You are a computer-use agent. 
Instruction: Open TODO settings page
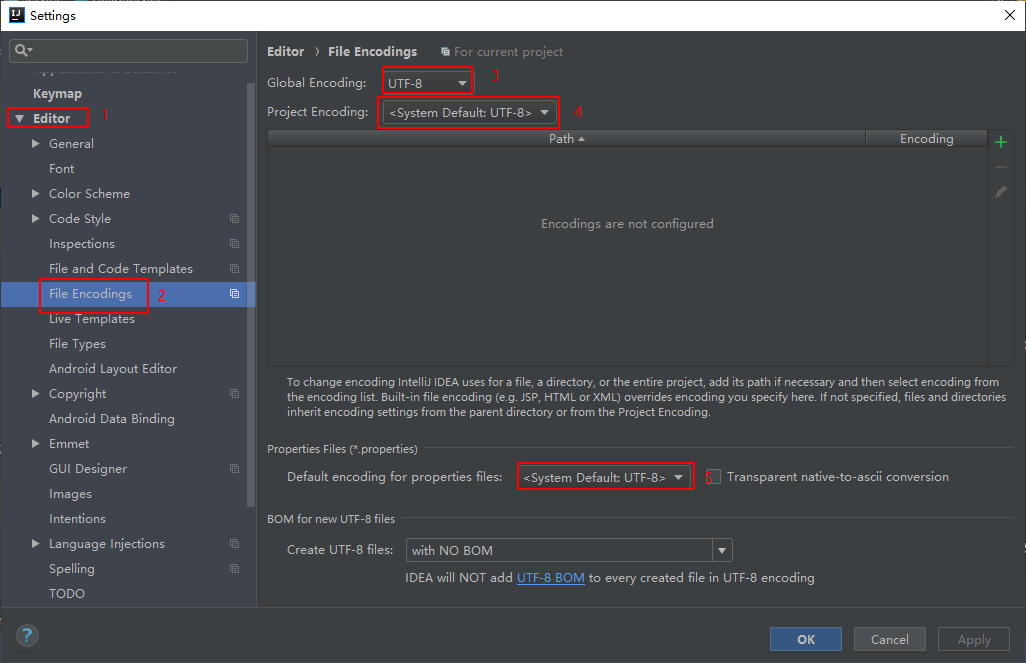(x=67, y=594)
